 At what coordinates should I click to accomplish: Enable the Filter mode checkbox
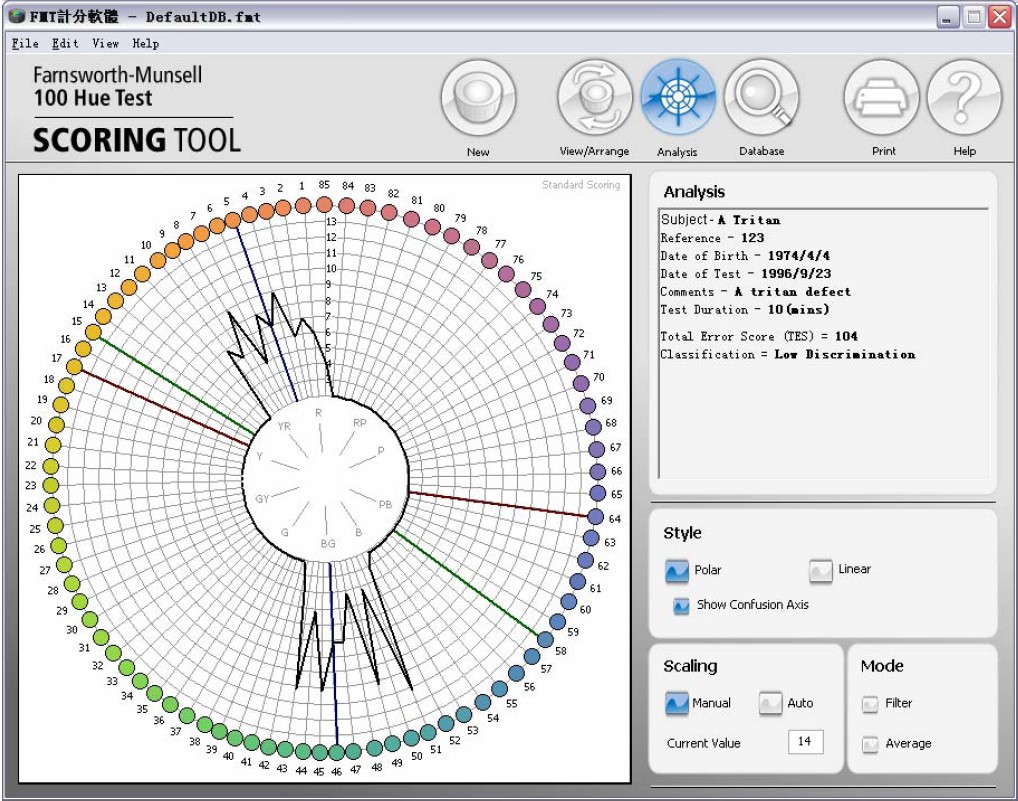tap(870, 704)
